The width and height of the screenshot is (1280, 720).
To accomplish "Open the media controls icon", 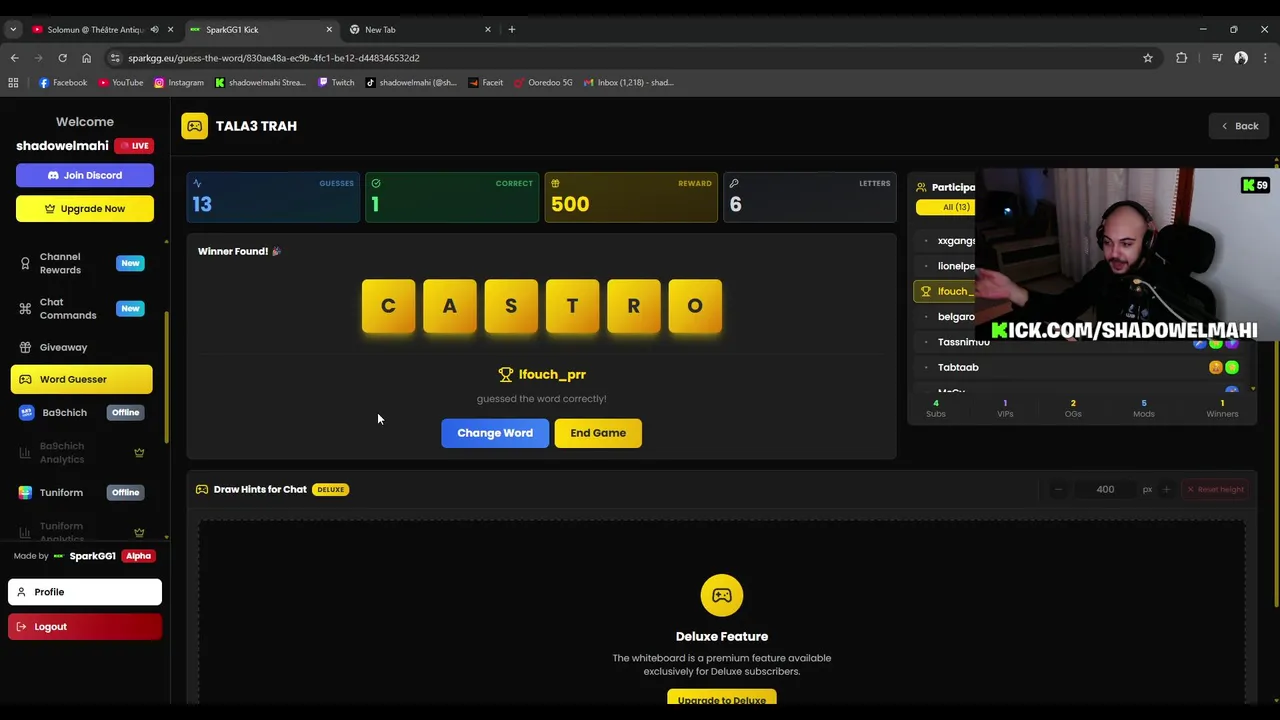I will coord(1217,58).
